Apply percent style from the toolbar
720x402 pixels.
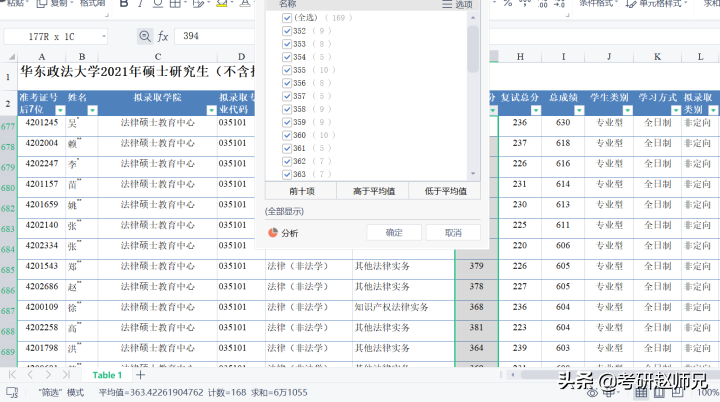click(507, 4)
